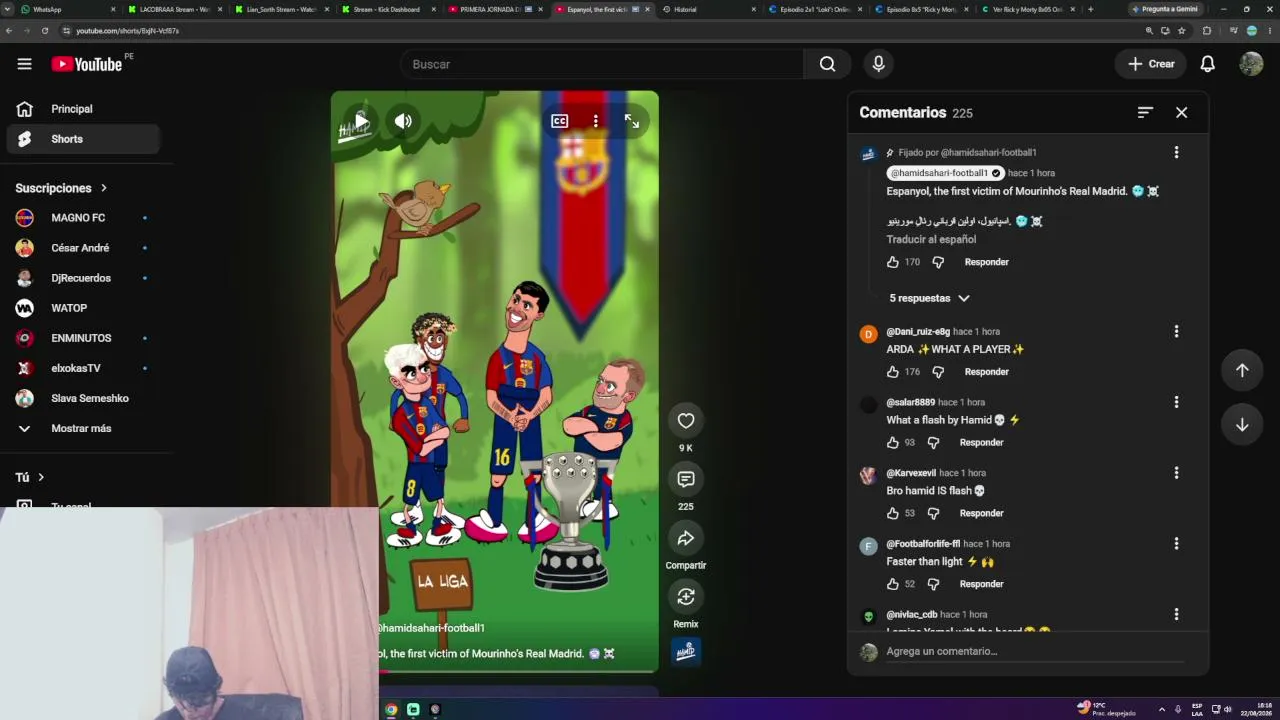The image size is (1280, 720).
Task: Like the 'What a flash by Hamid' comment
Action: coord(893,443)
